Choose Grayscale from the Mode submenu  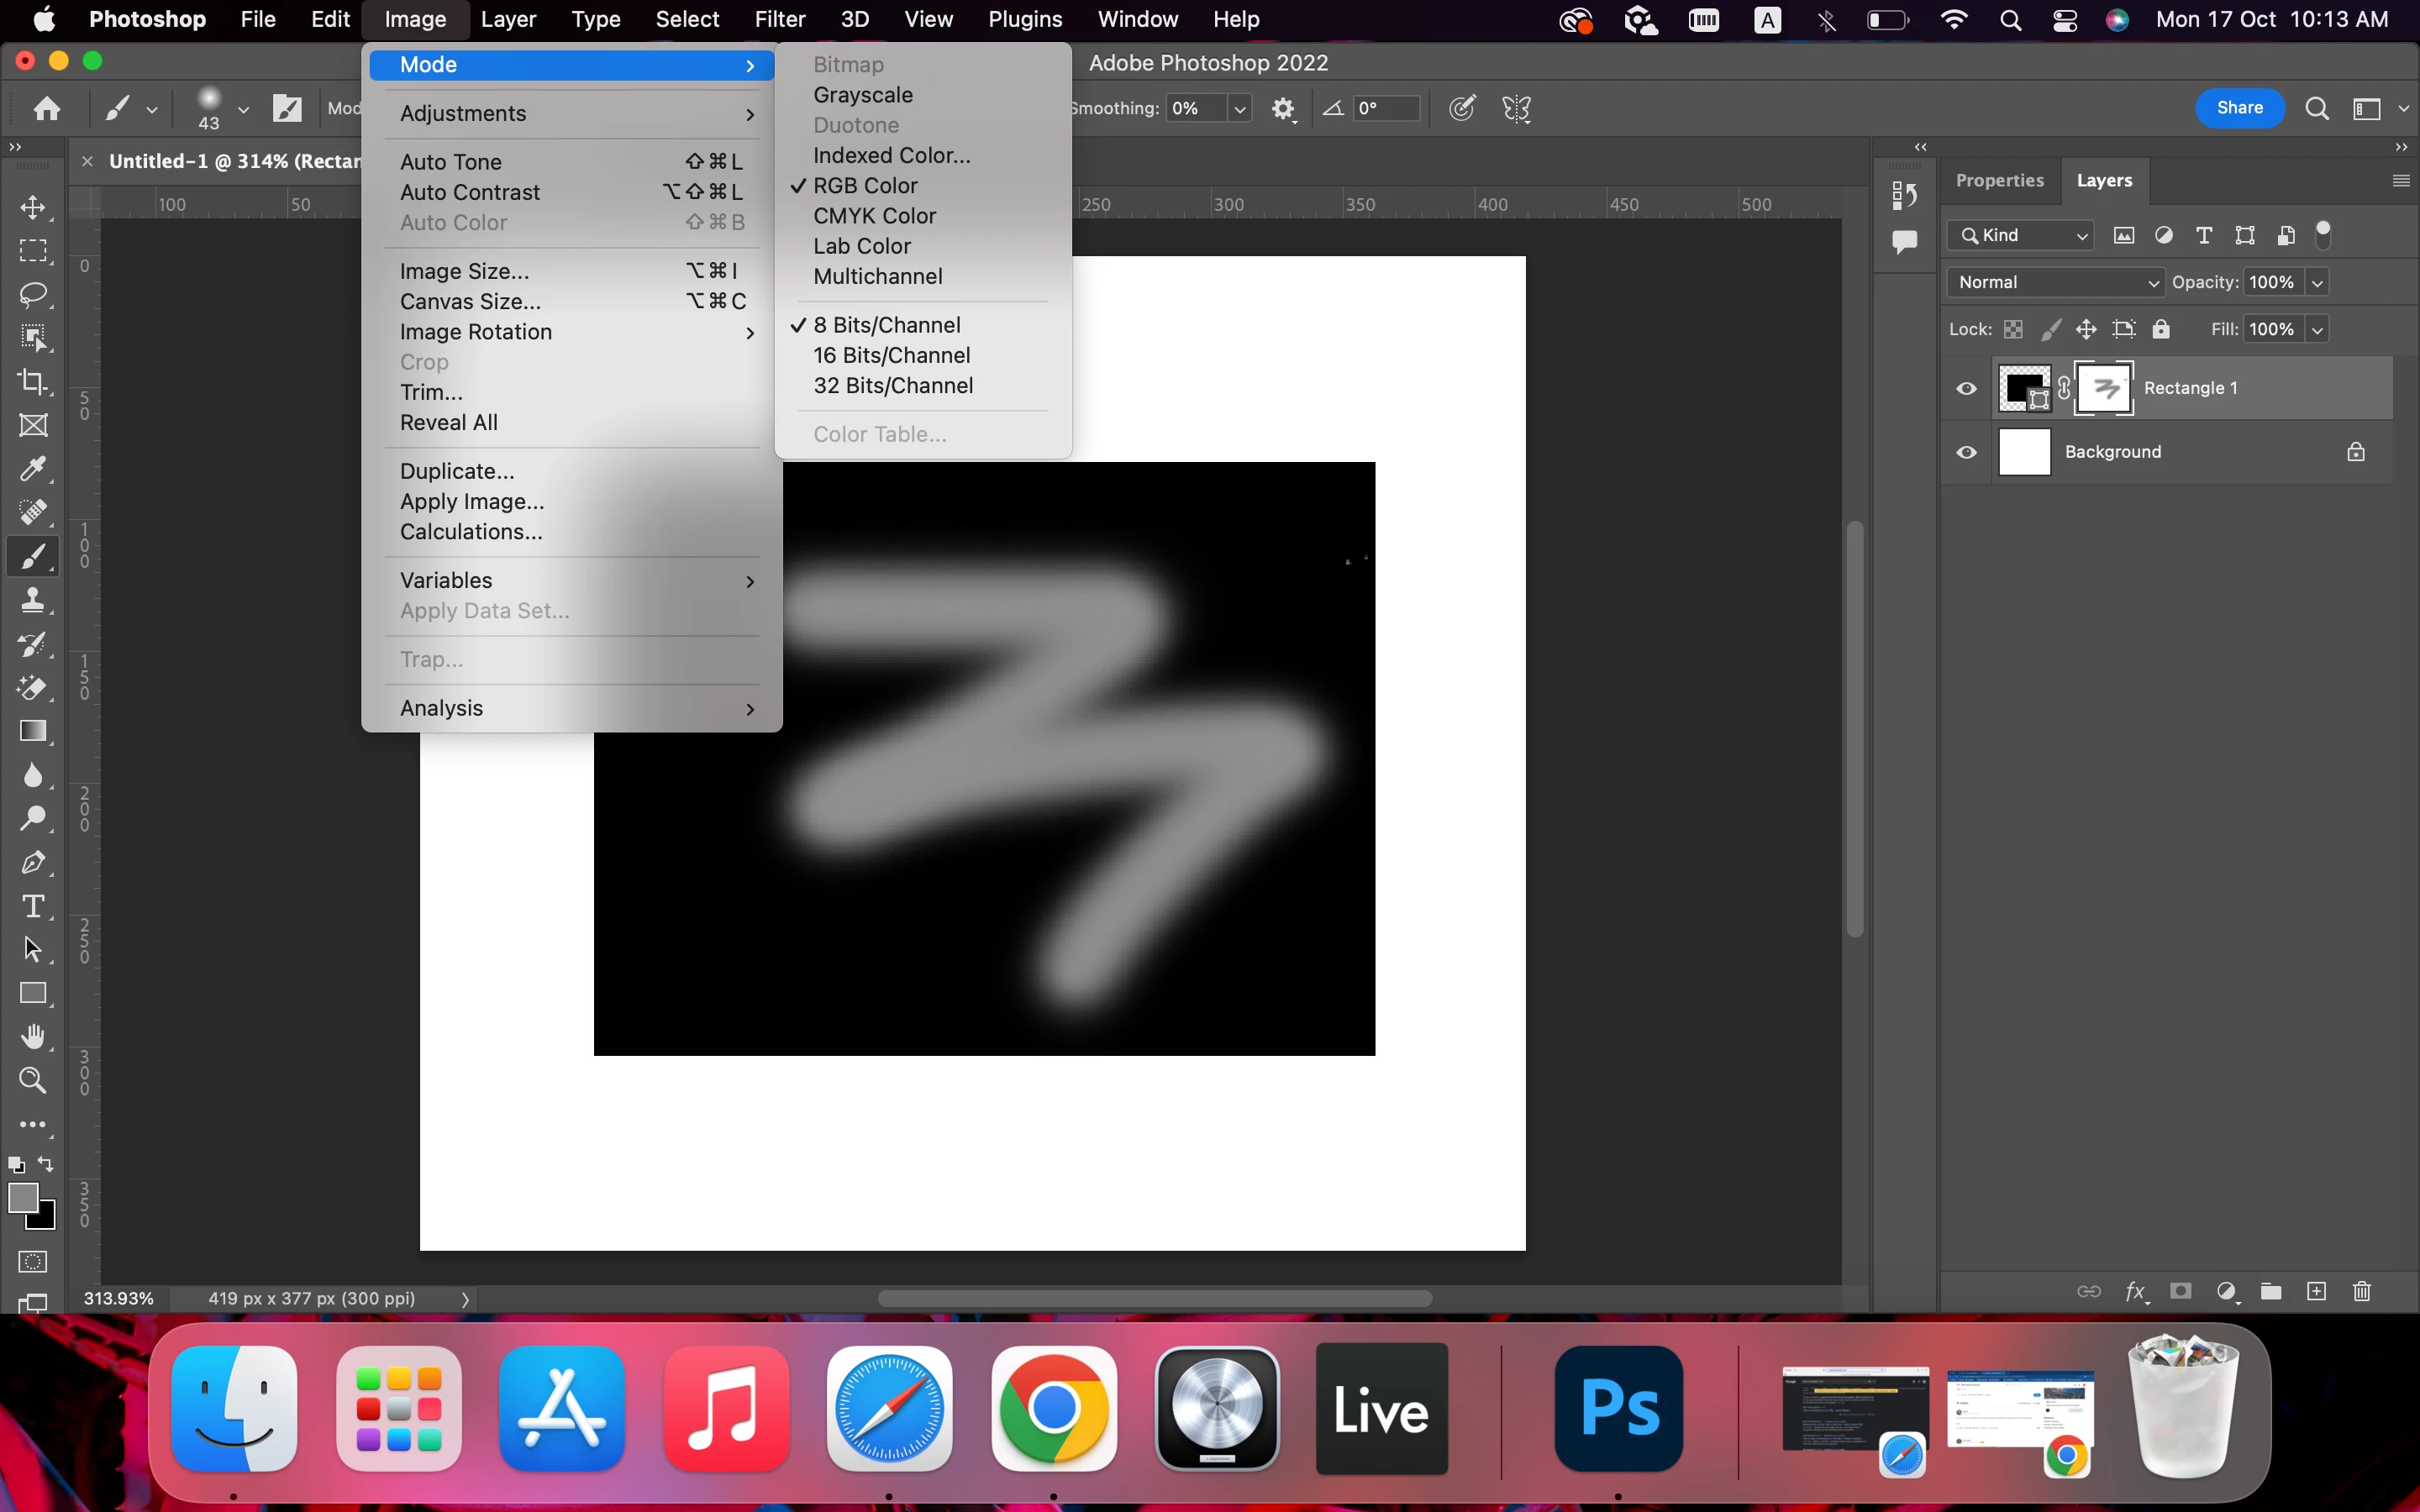(x=863, y=95)
